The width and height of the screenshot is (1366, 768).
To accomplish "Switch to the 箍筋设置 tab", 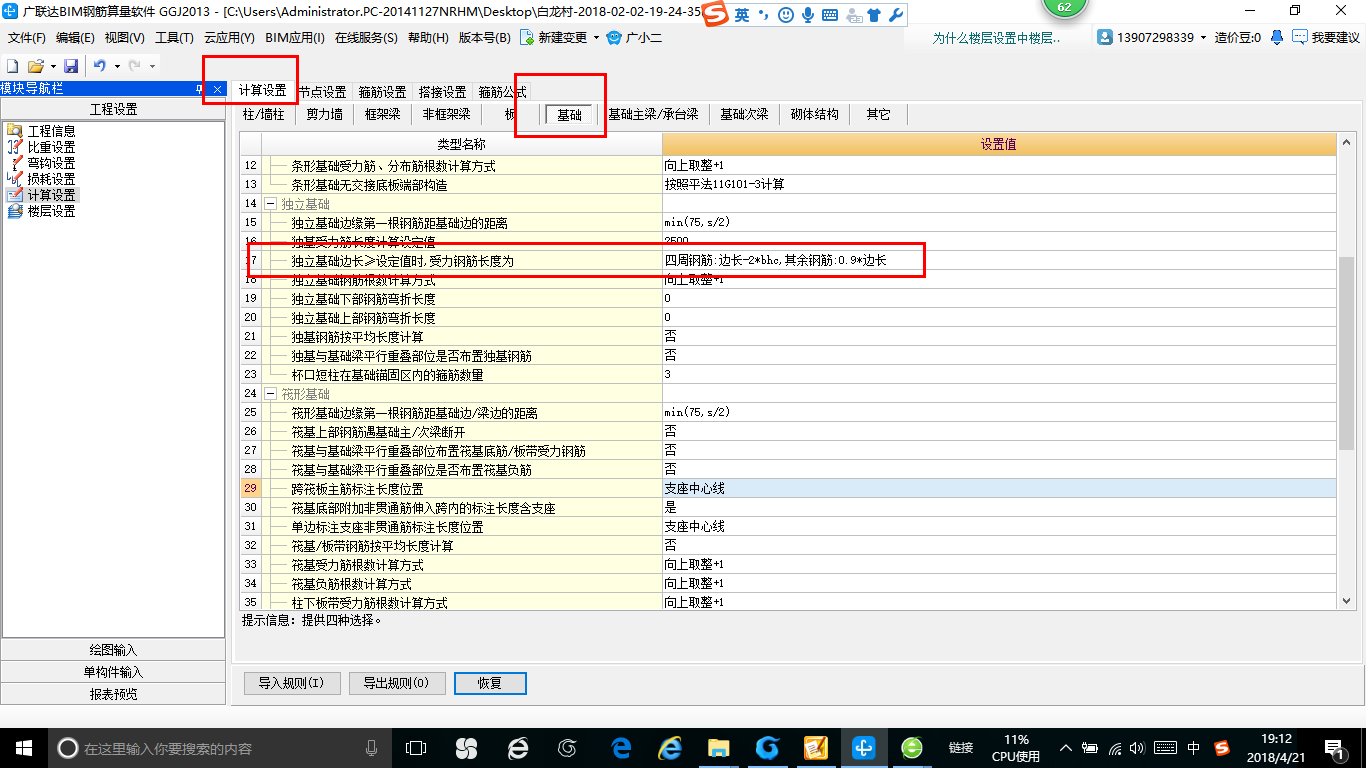I will [x=382, y=92].
